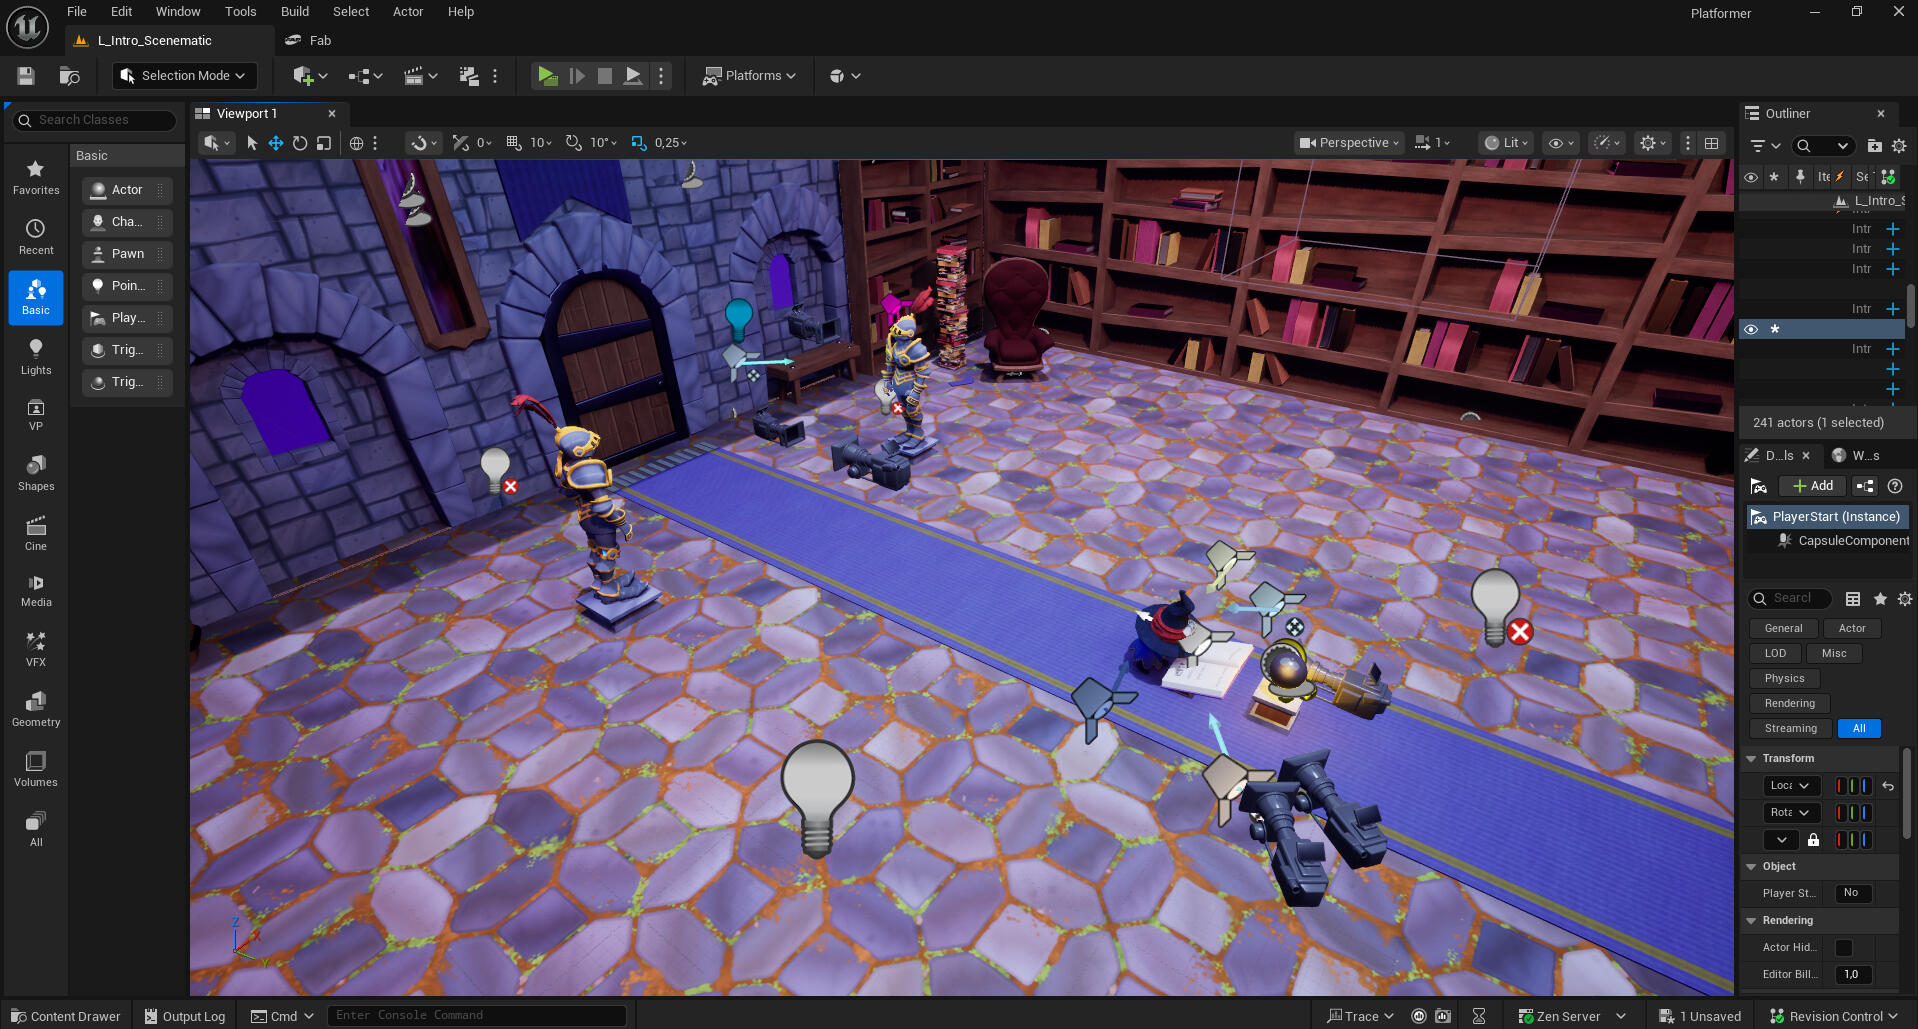Open the Platforms dropdown menu
1918x1029 pixels.
click(x=749, y=76)
